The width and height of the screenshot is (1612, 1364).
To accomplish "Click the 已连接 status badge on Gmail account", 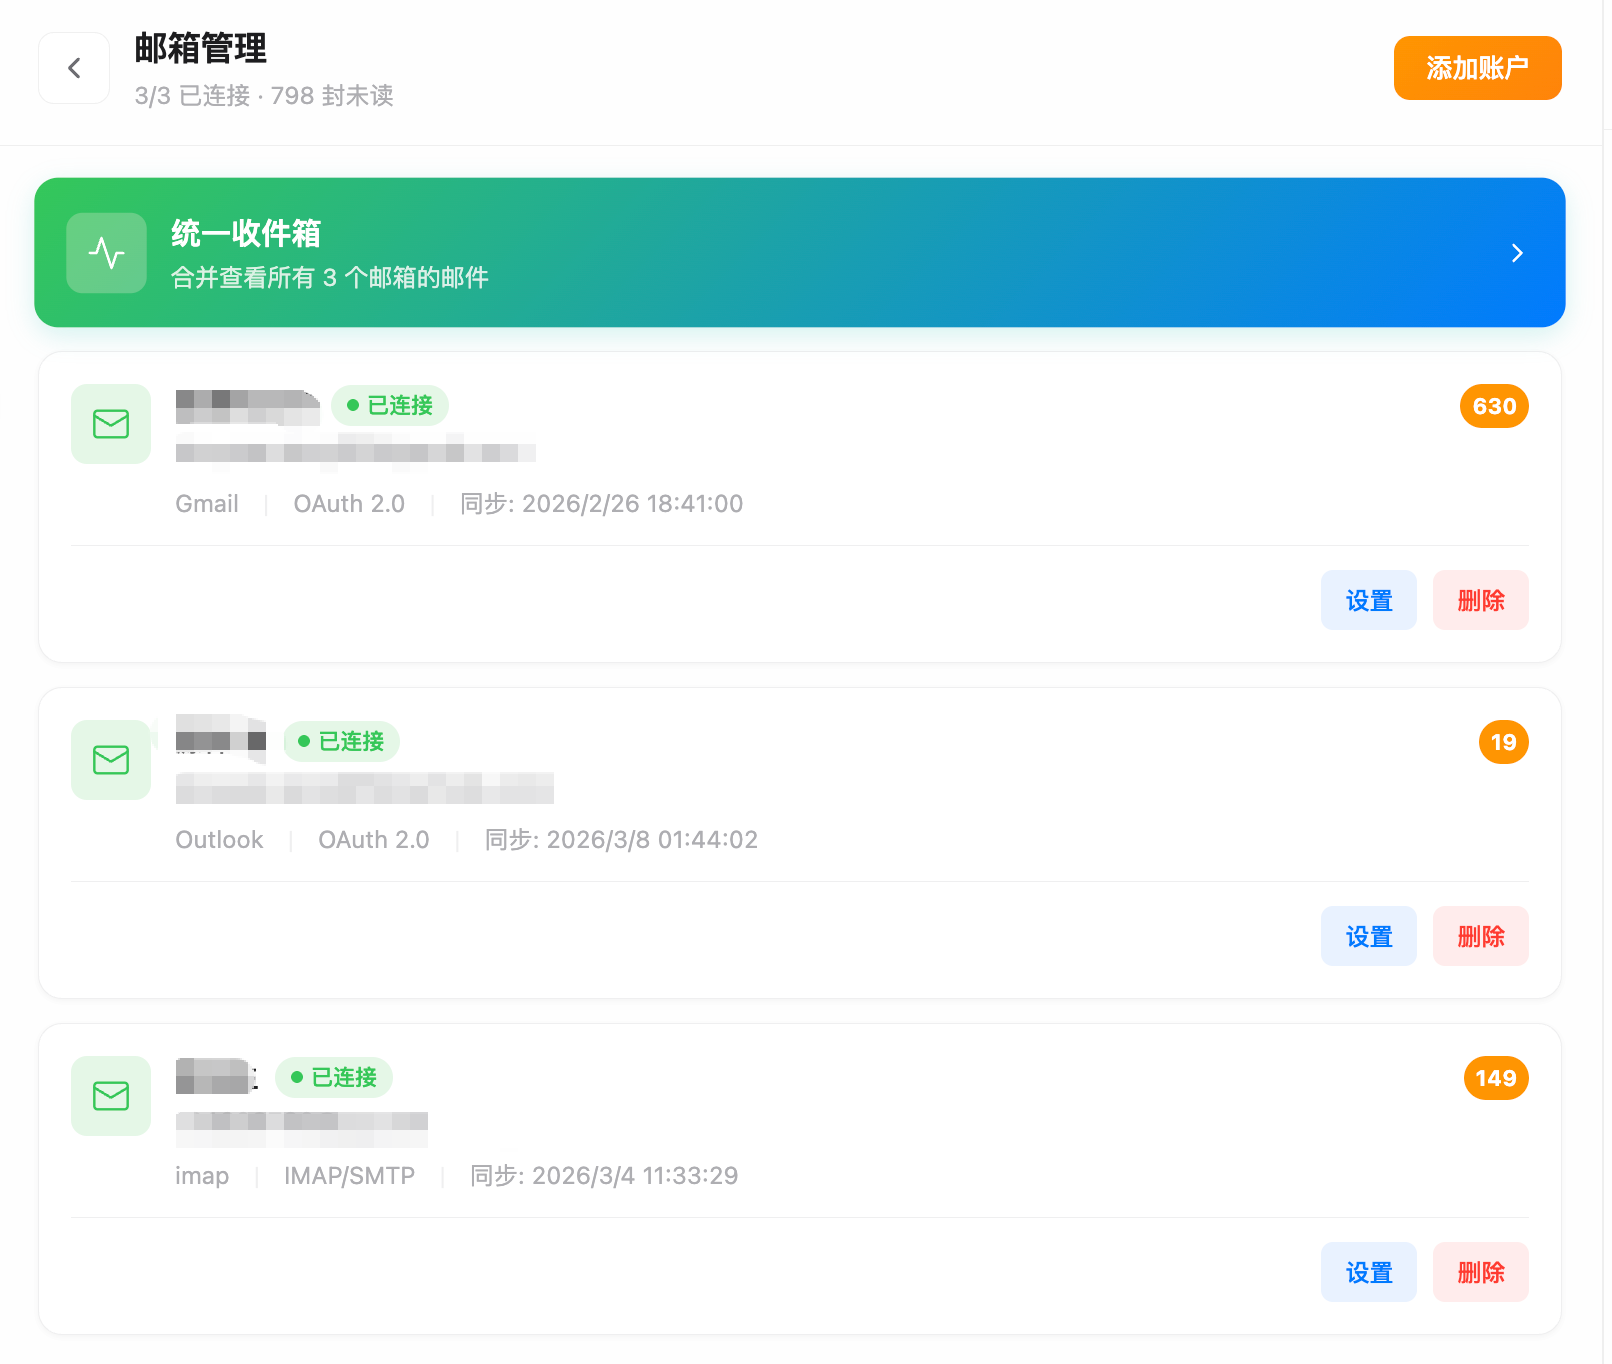I will [x=390, y=406].
